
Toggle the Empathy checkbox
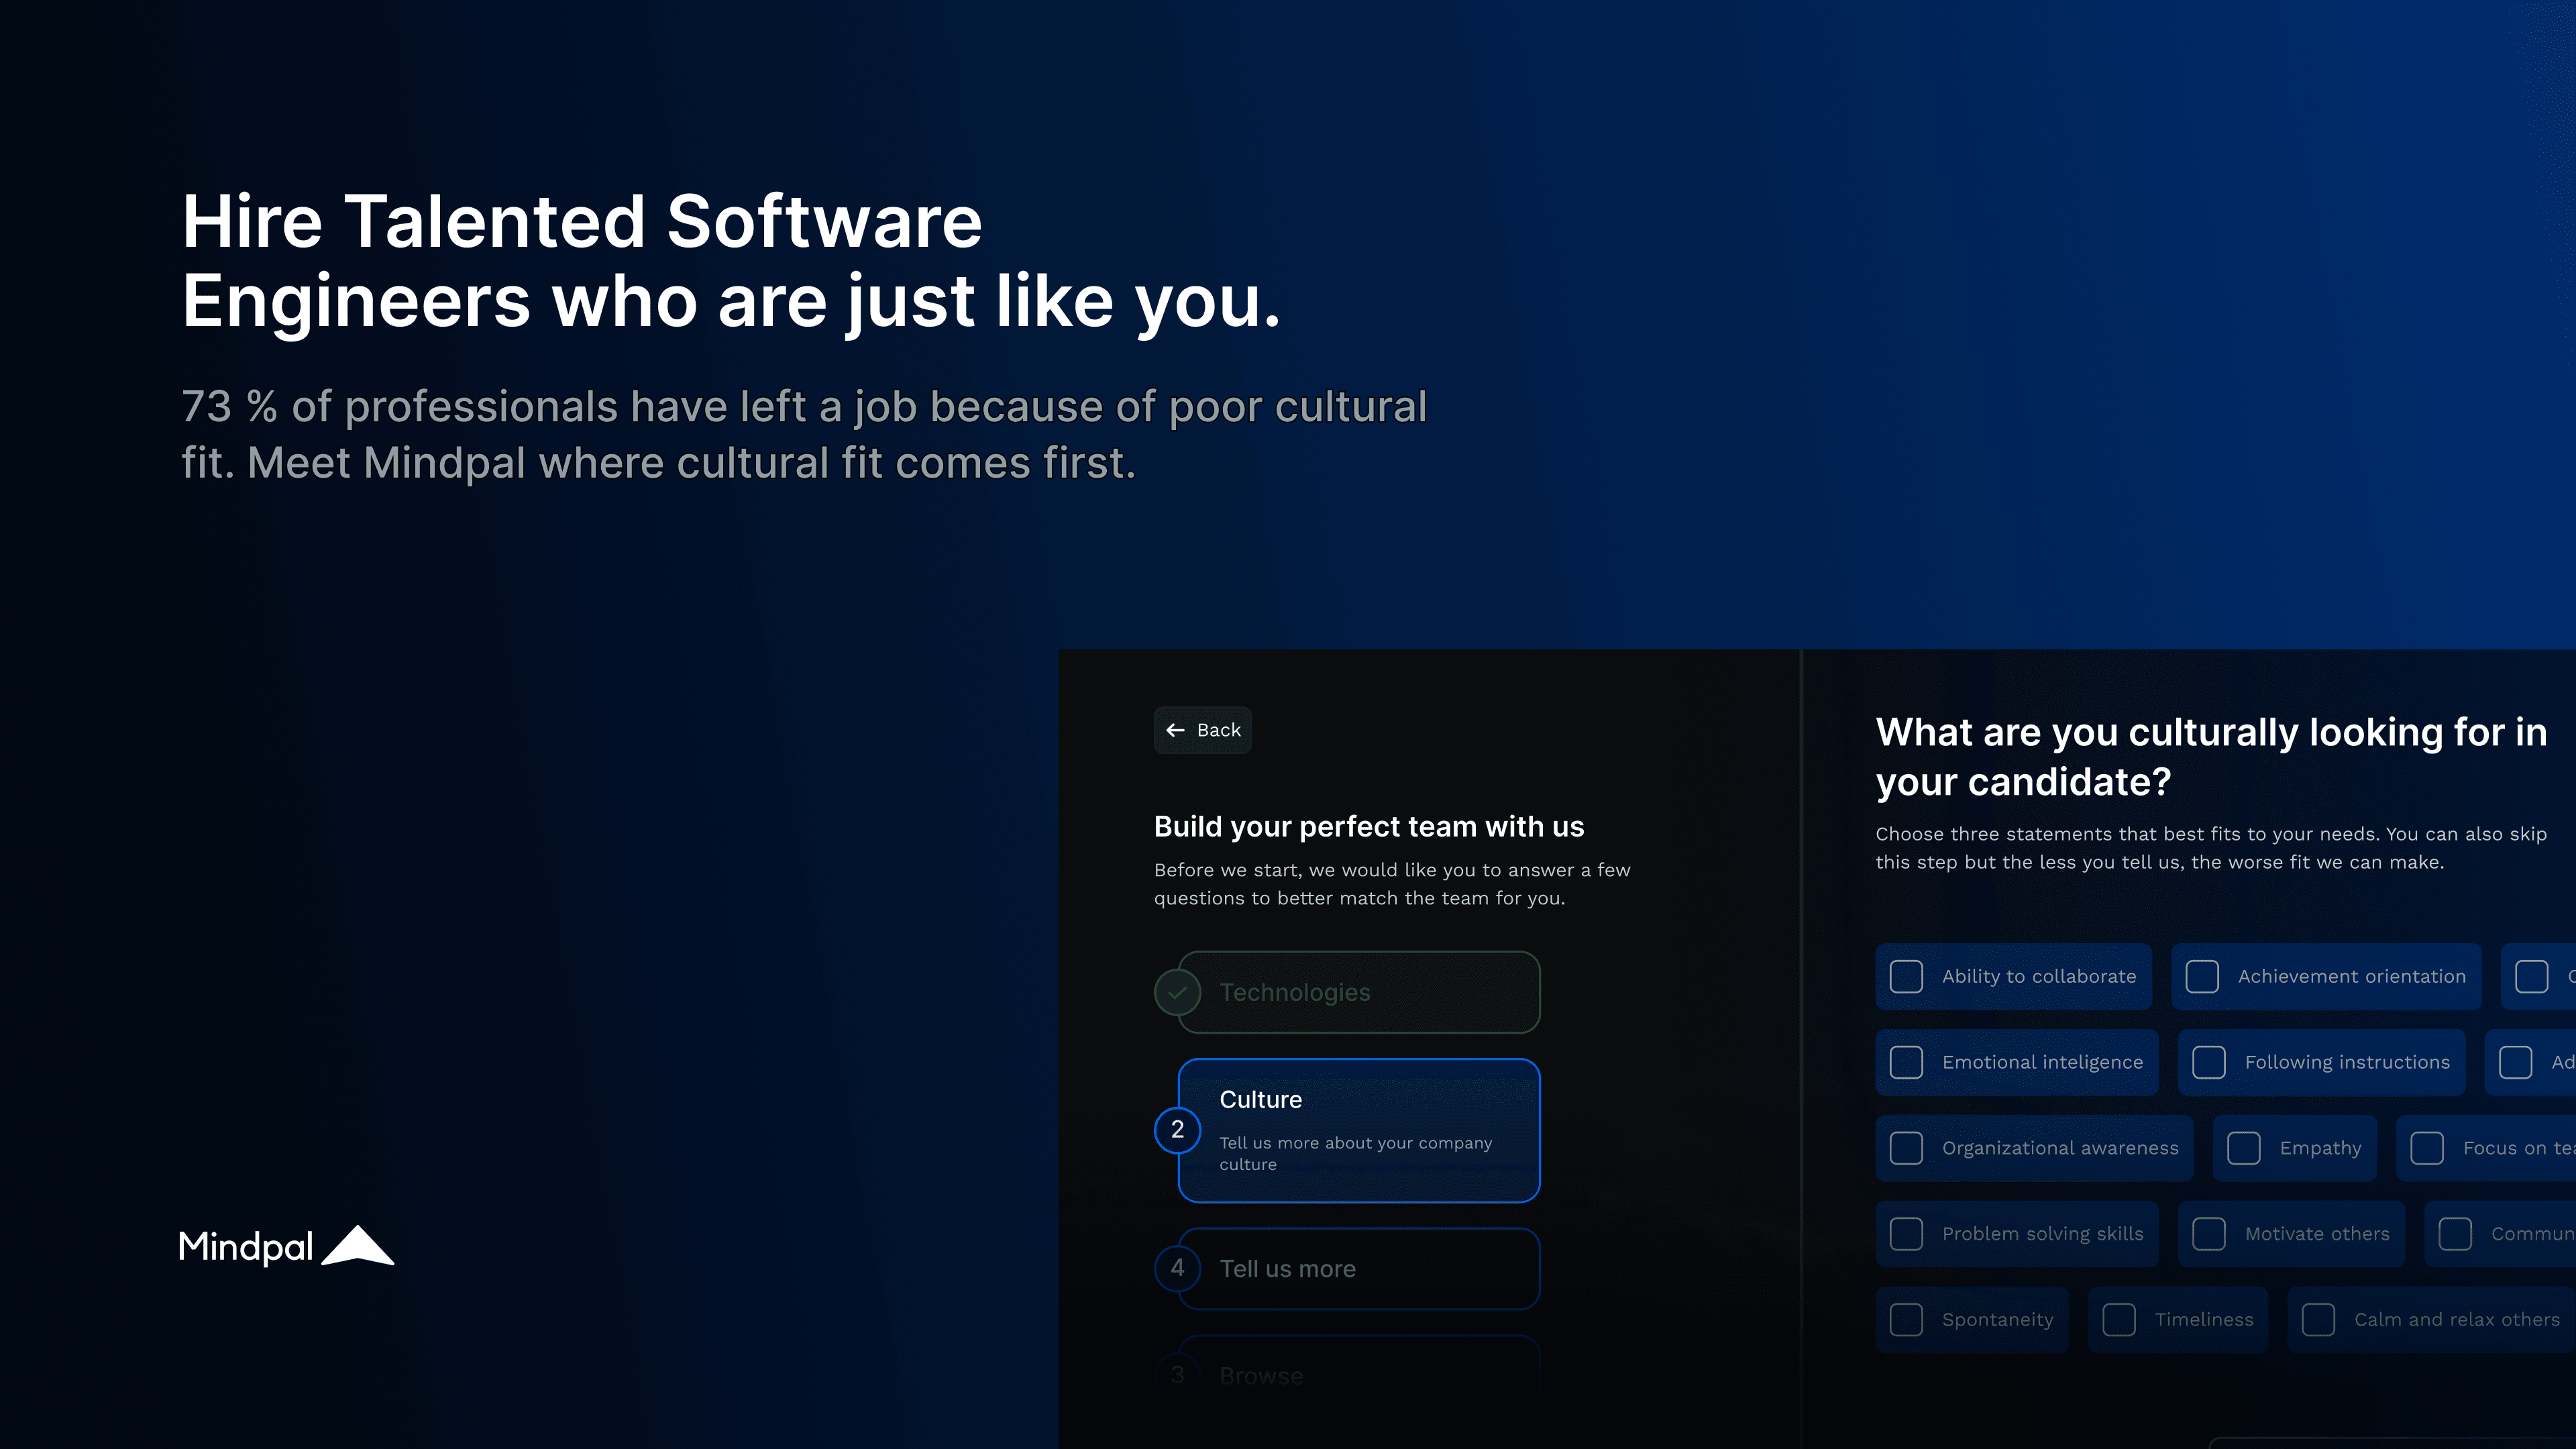pos(2244,1148)
